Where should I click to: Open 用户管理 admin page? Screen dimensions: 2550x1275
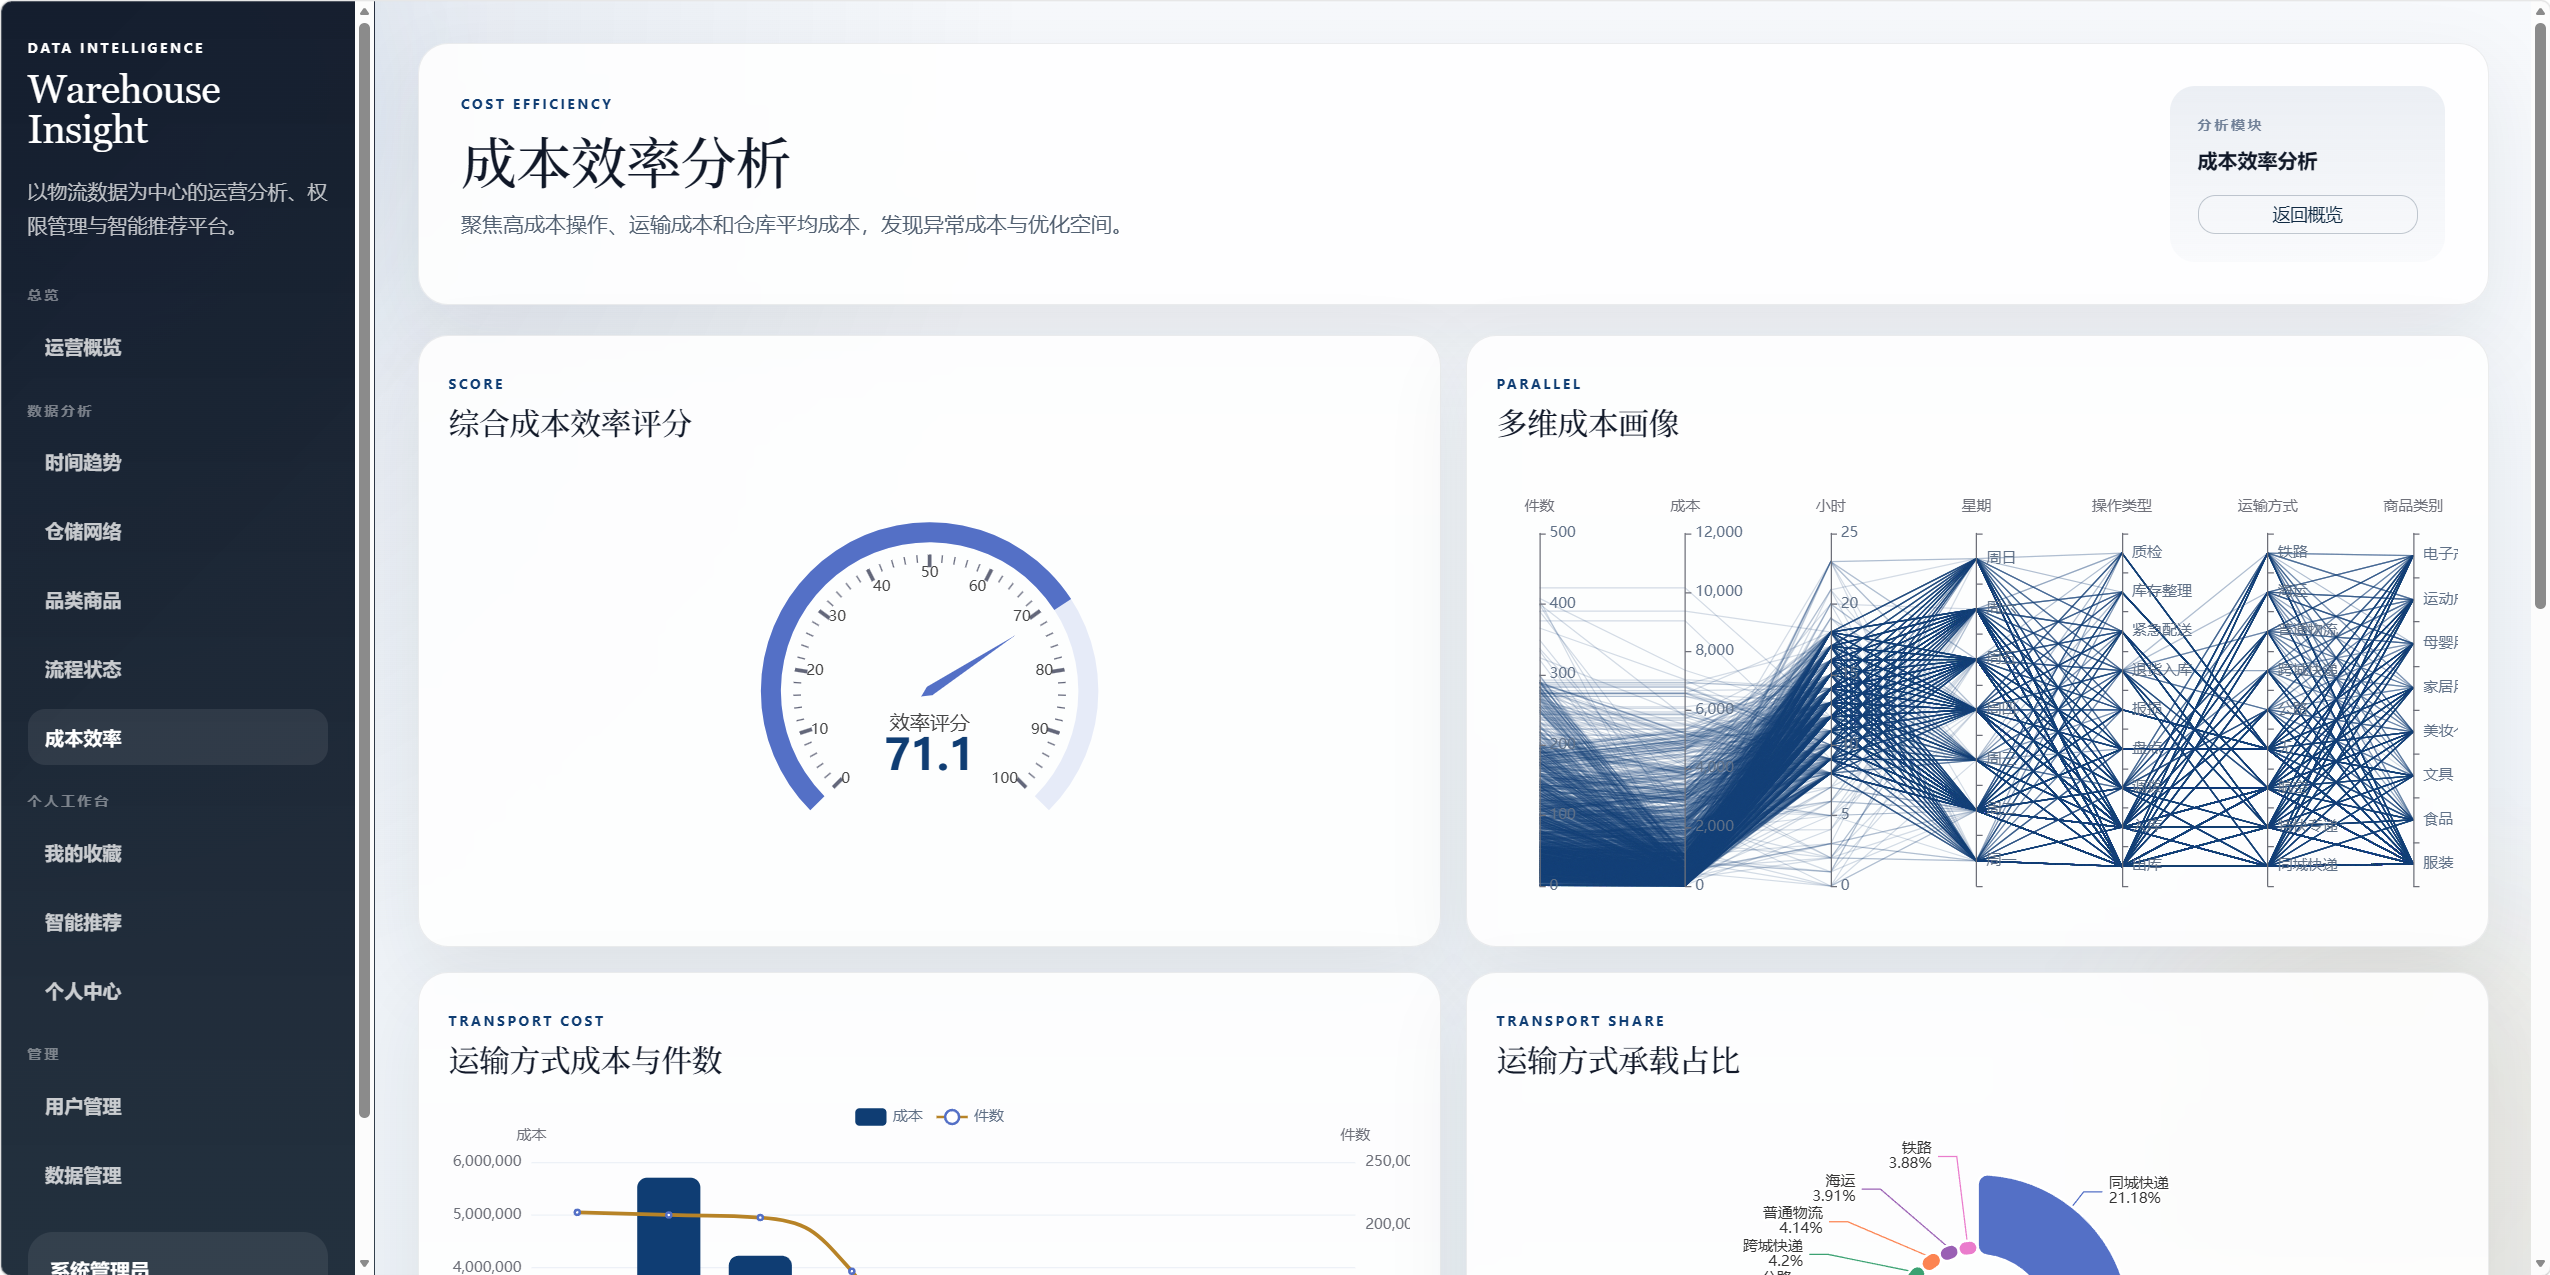tap(83, 1106)
